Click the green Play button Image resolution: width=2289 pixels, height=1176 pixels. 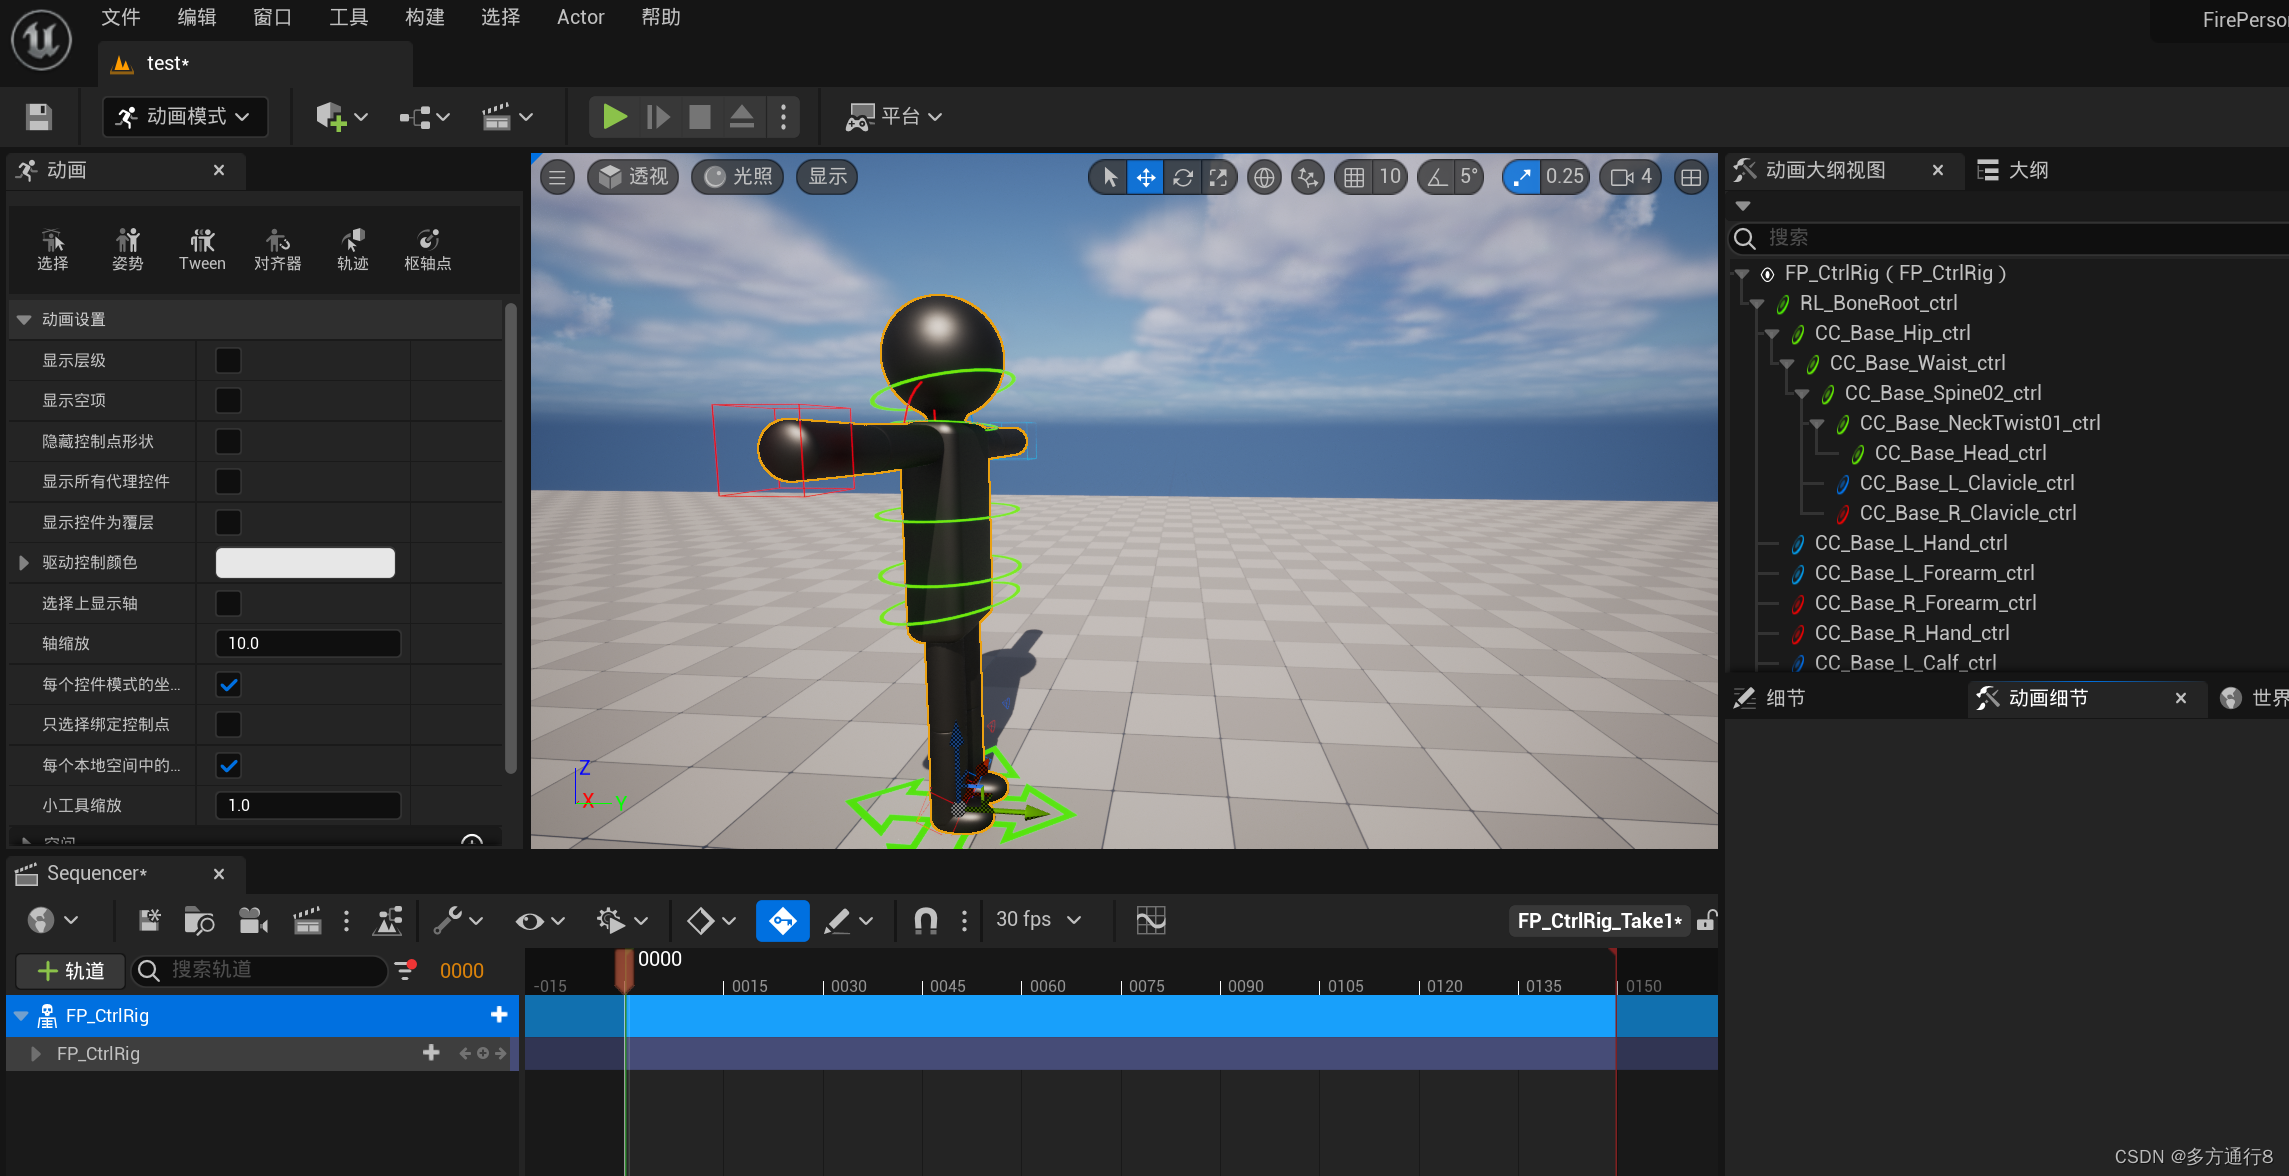click(614, 117)
